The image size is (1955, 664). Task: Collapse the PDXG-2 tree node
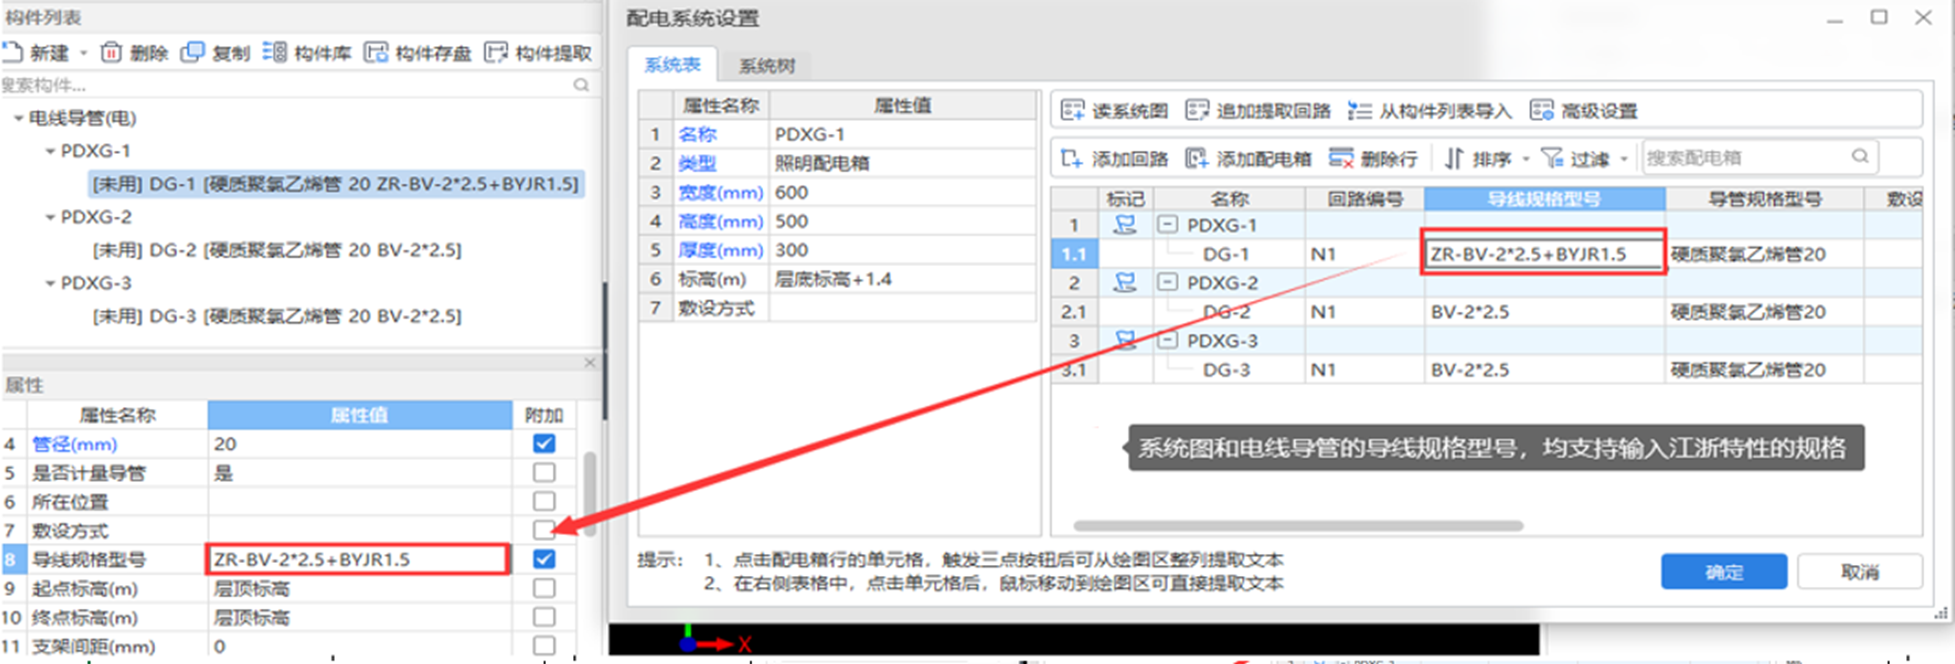[50, 217]
